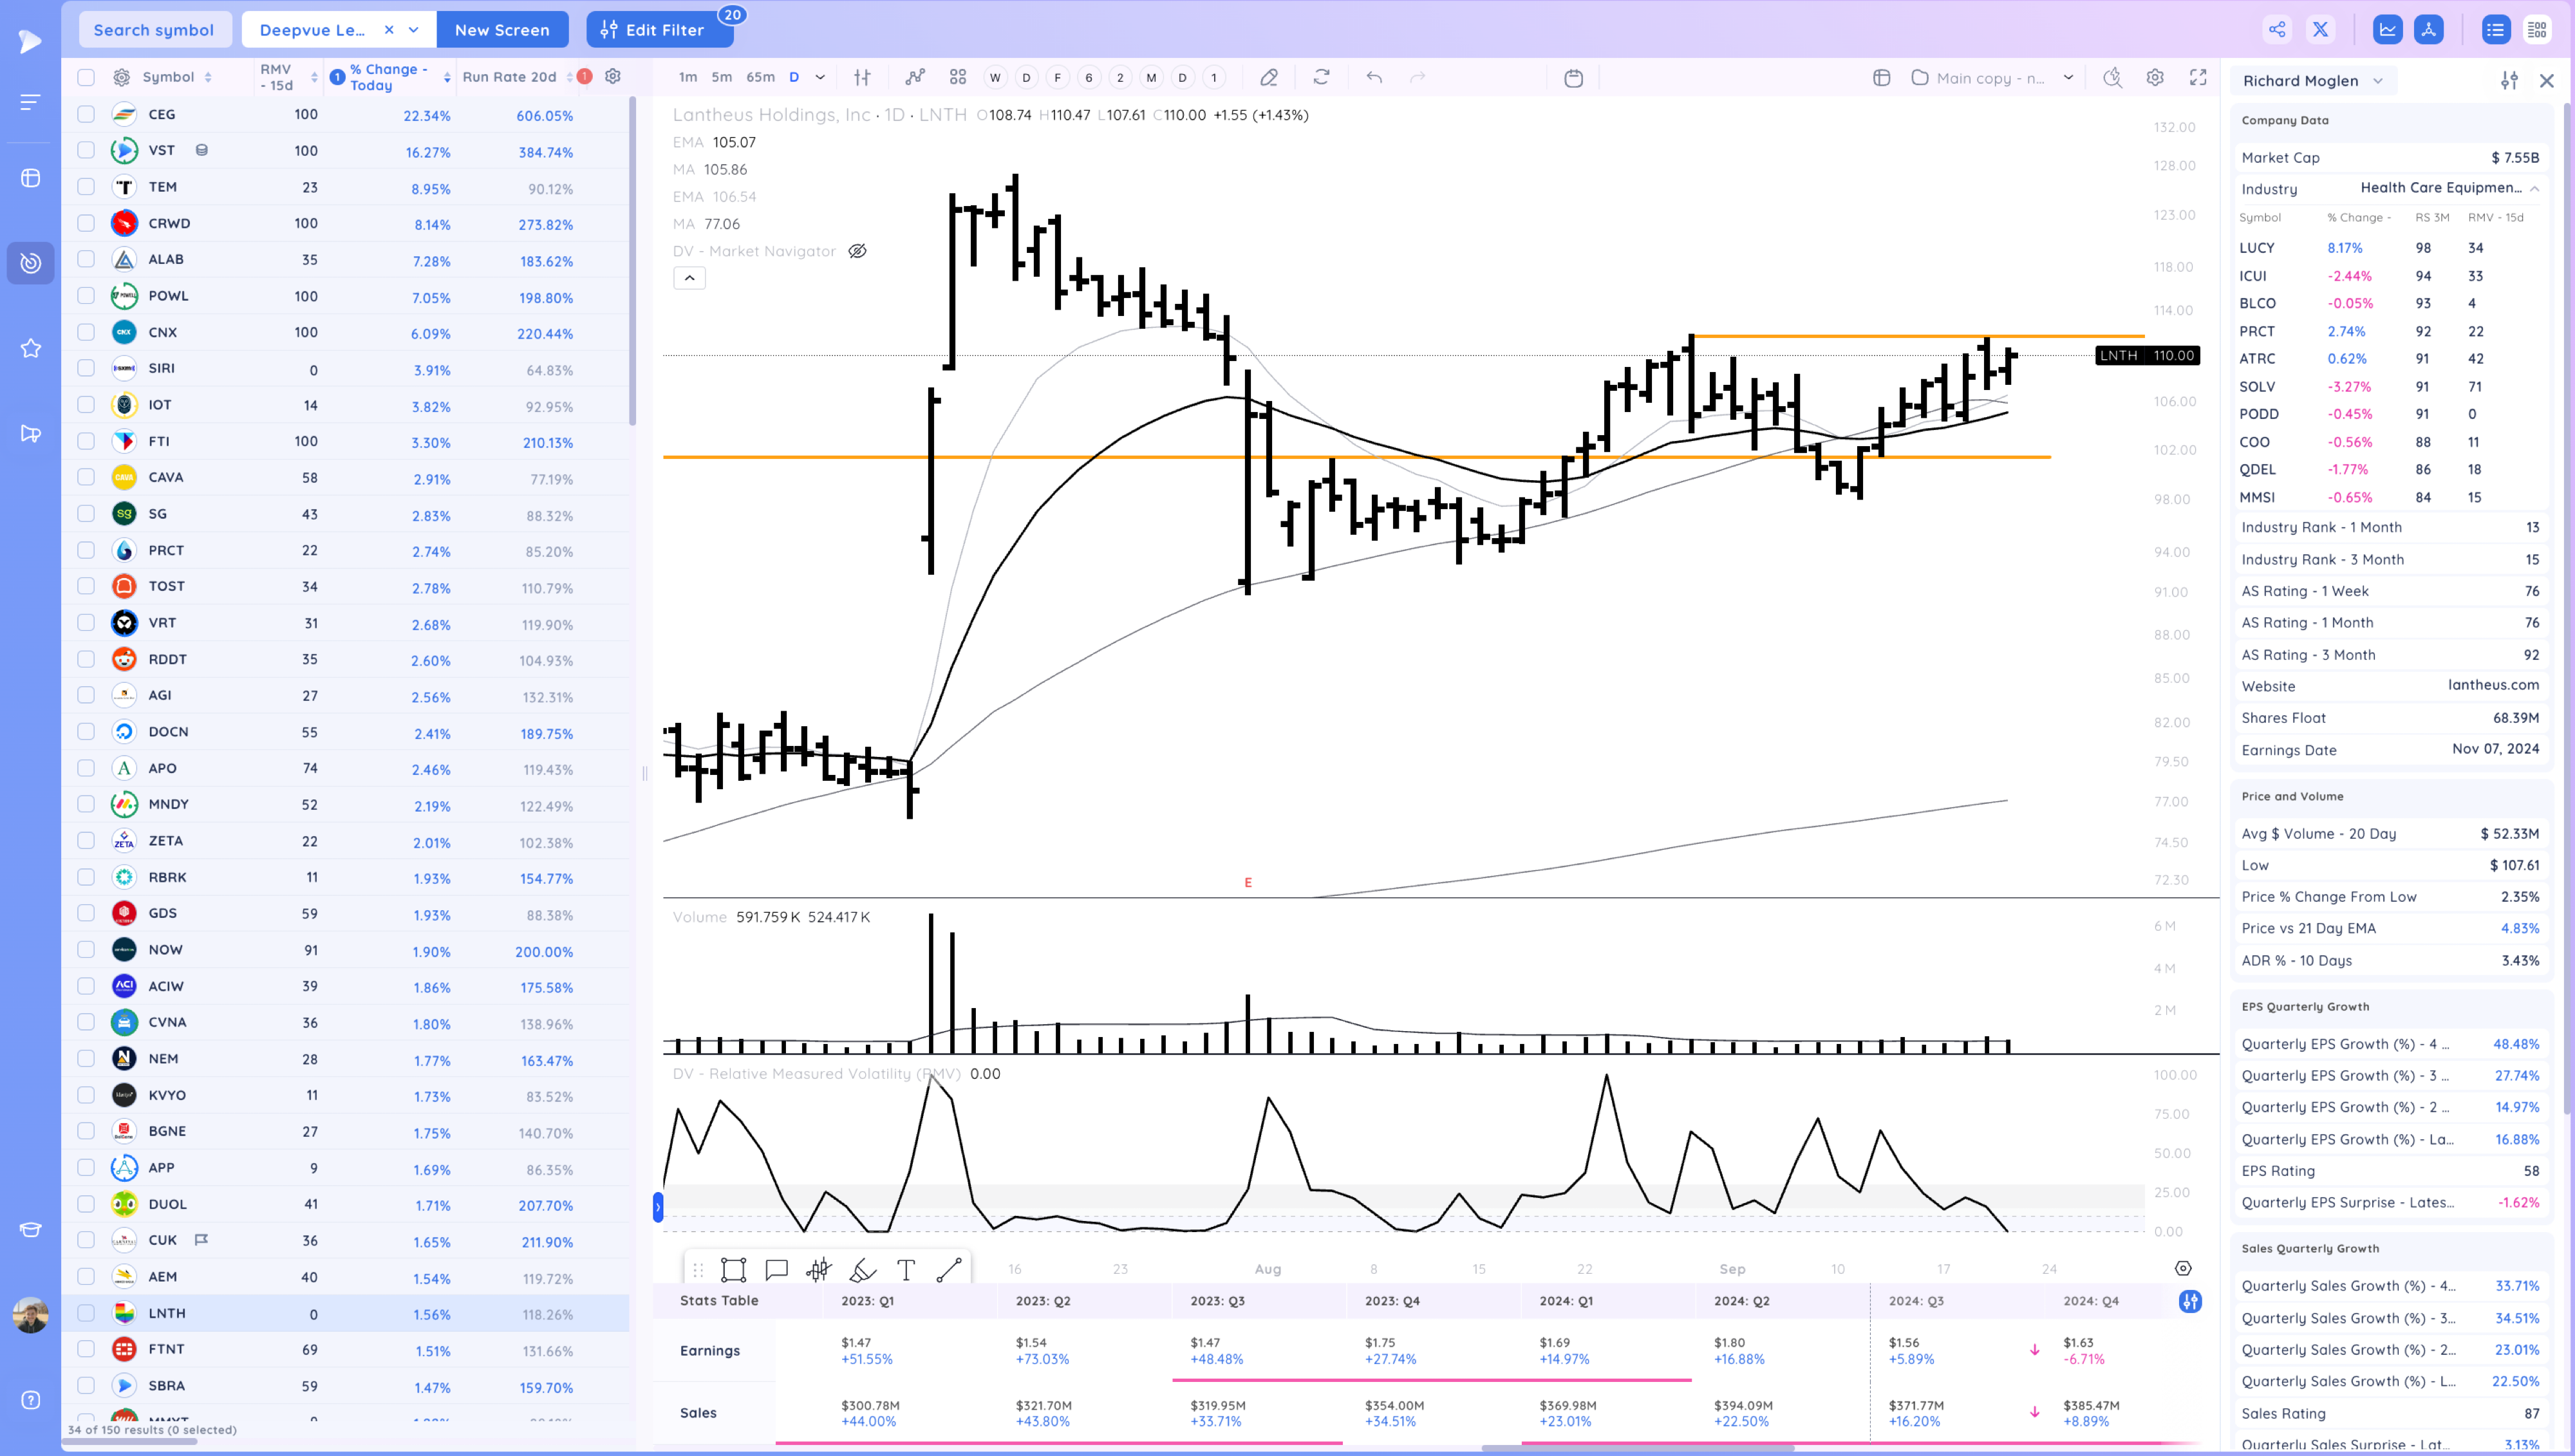Screen dimensions: 2575x1456
Task: Click the refresh chart icon
Action: [x=1321, y=77]
